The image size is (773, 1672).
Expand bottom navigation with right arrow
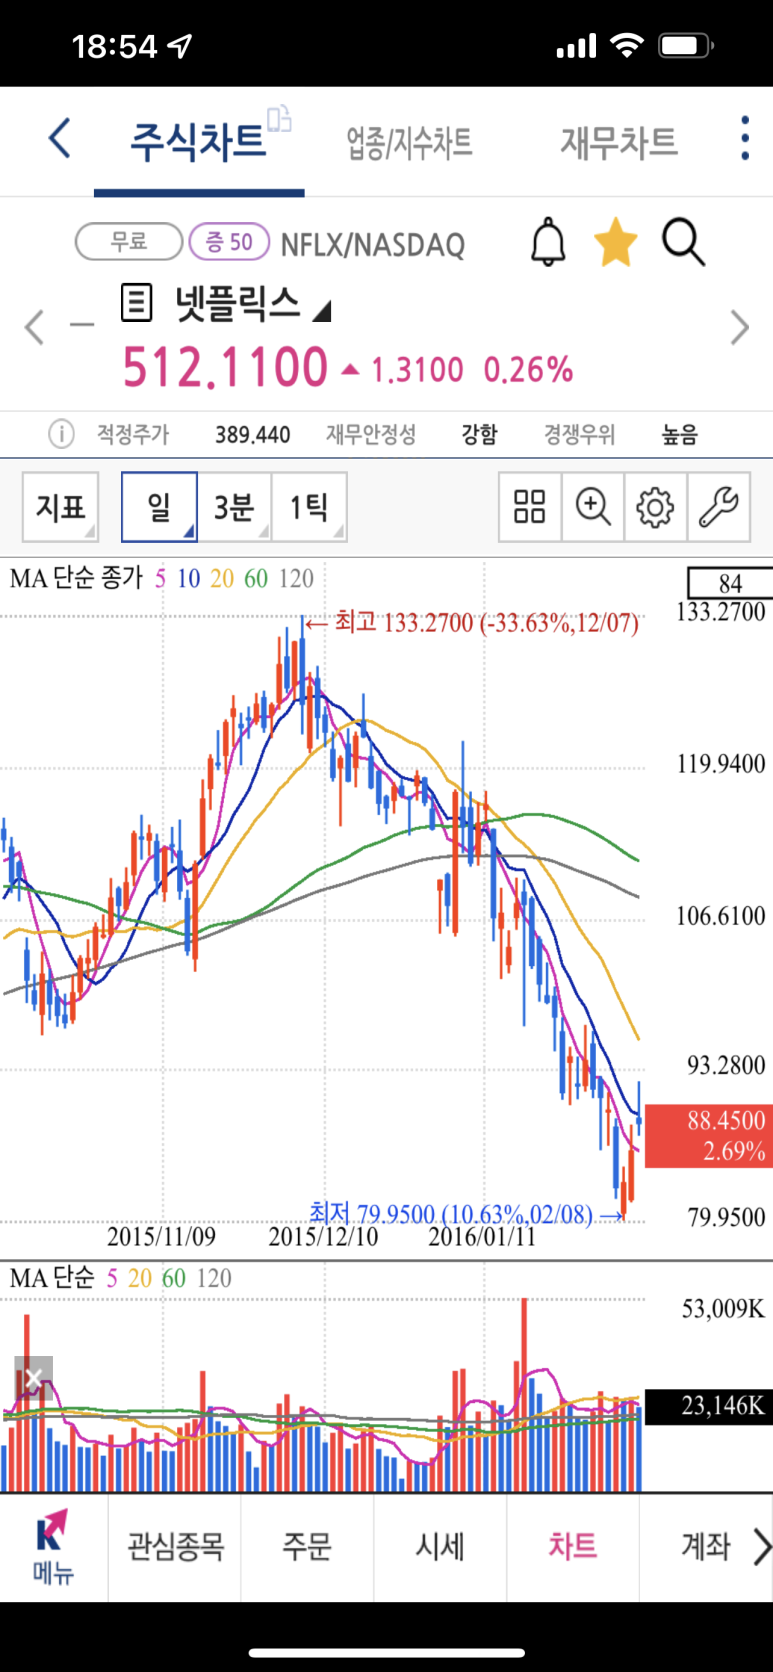(x=761, y=1547)
